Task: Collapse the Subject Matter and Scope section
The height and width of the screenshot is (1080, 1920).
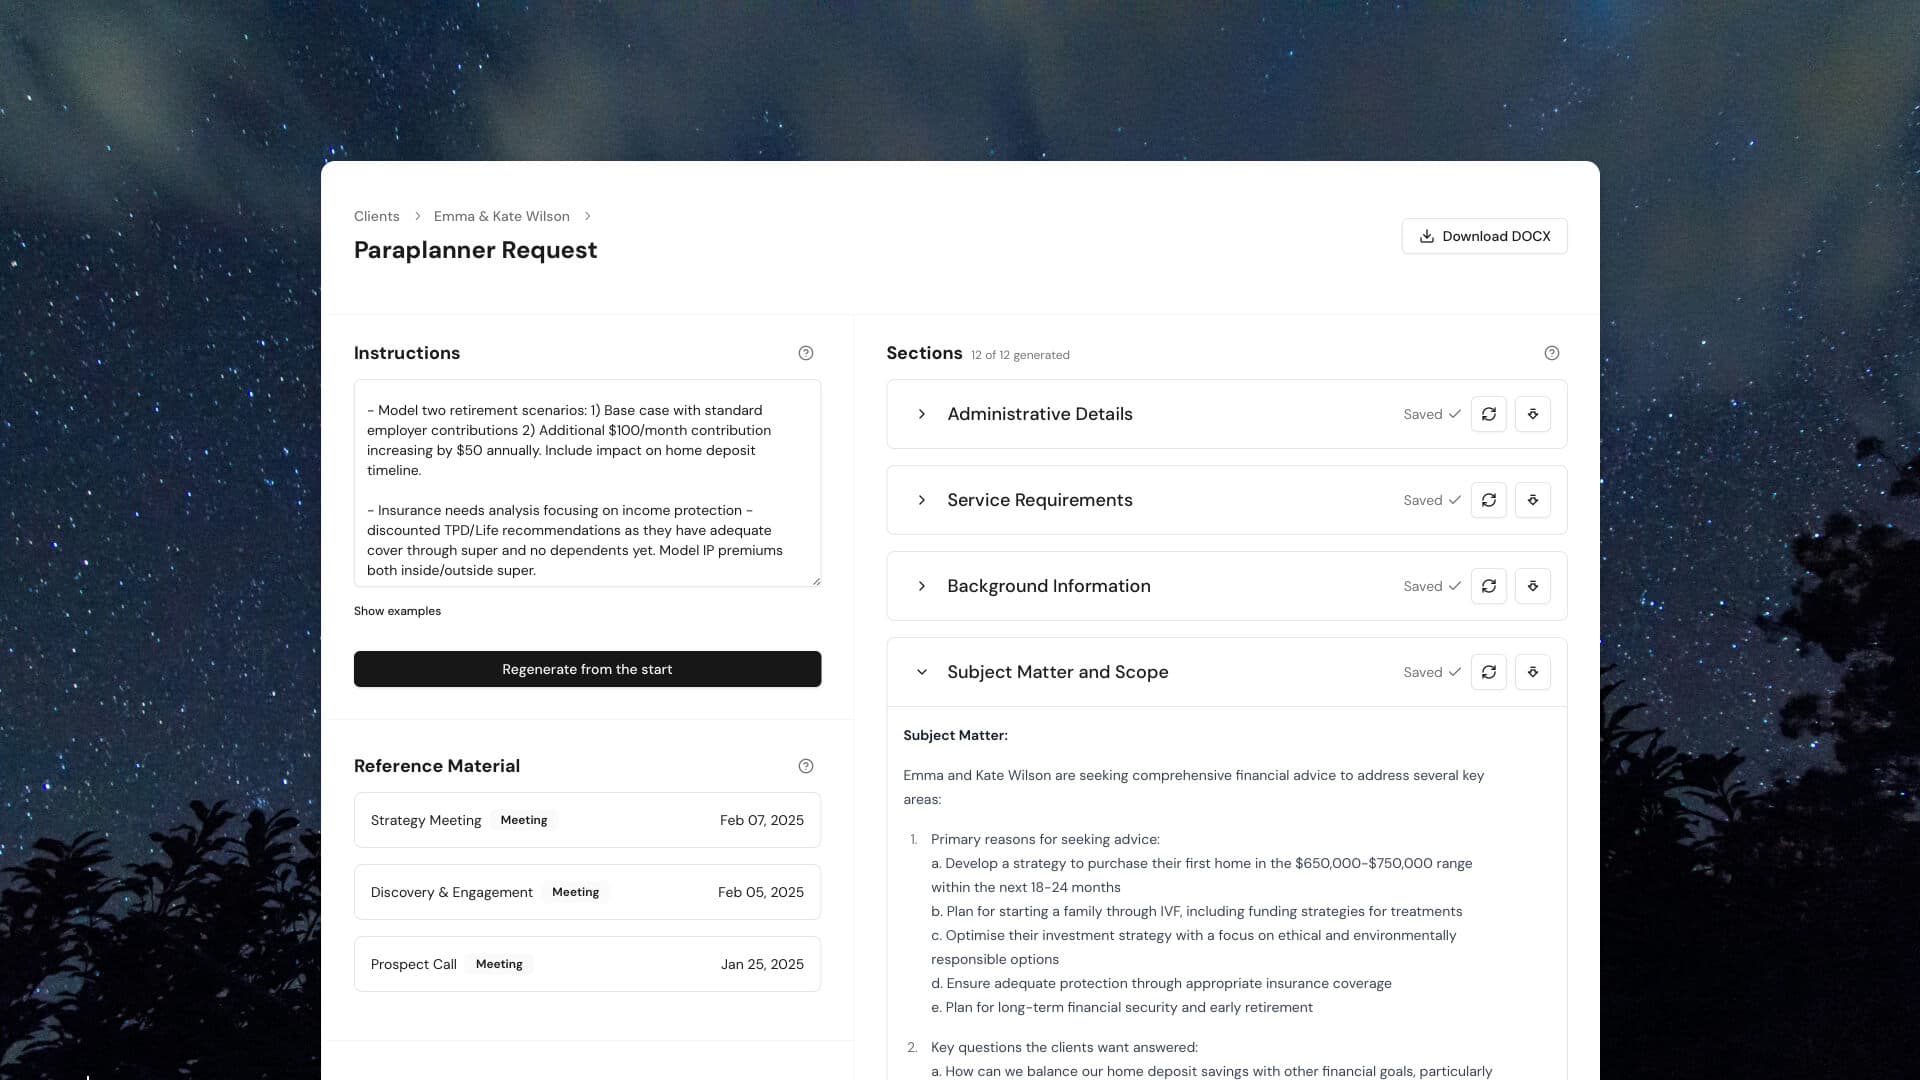Action: coord(921,672)
